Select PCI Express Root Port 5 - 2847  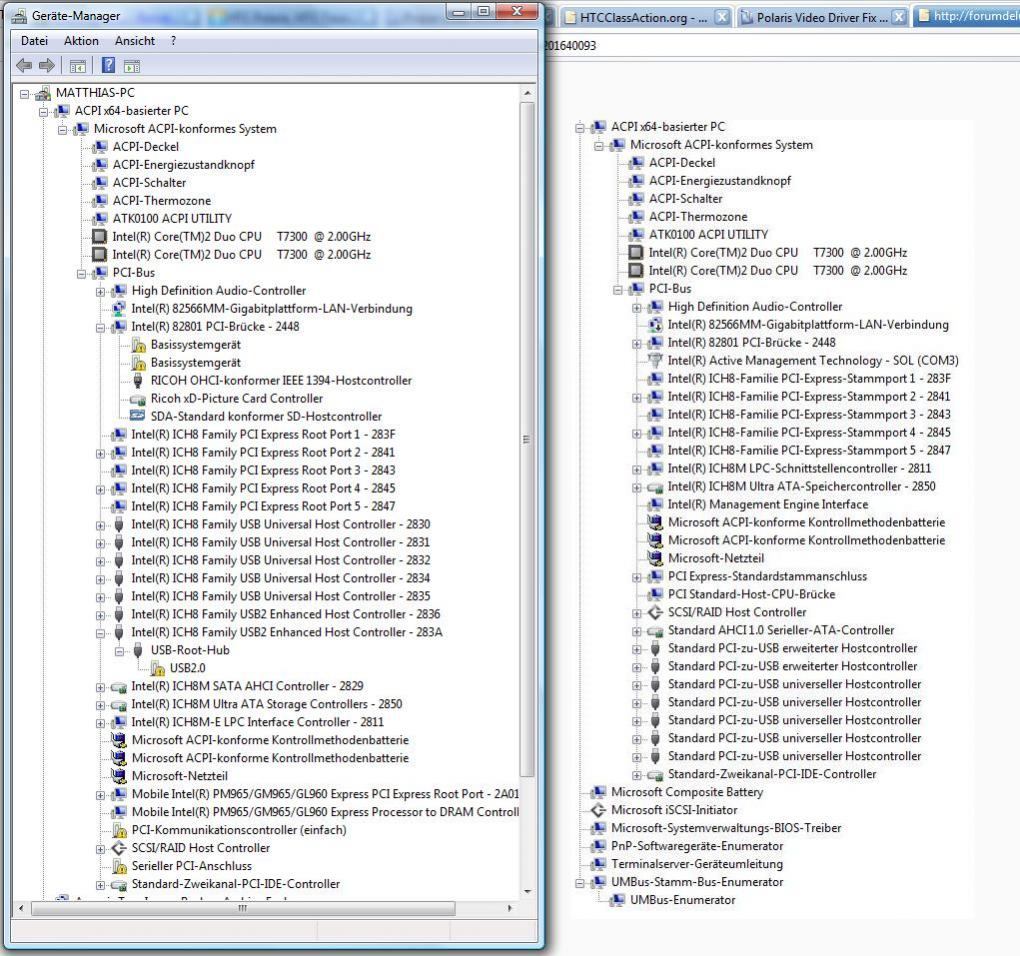(263, 506)
